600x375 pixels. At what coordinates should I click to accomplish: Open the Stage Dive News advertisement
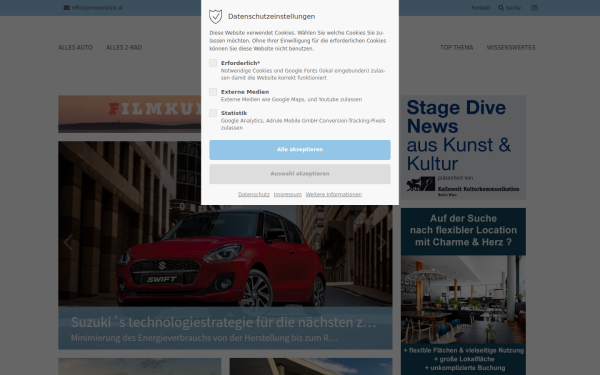pyautogui.click(x=463, y=147)
